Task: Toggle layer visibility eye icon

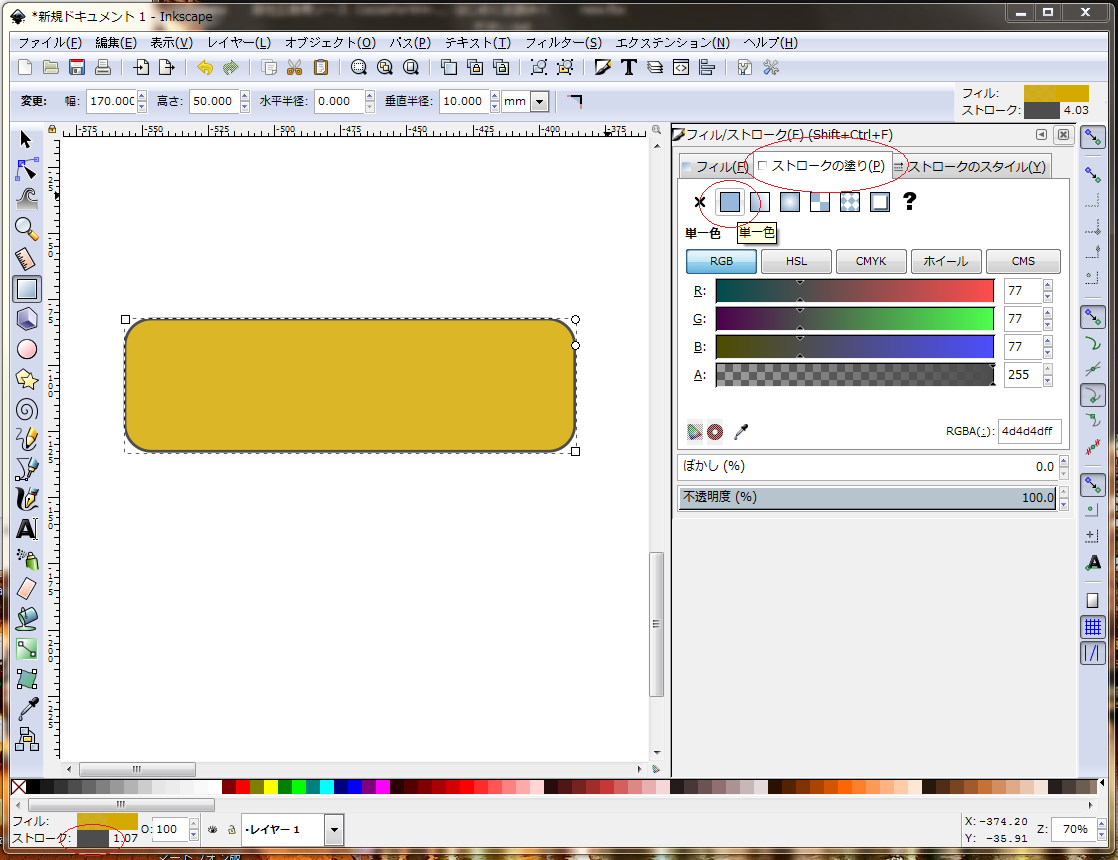Action: pos(212,829)
